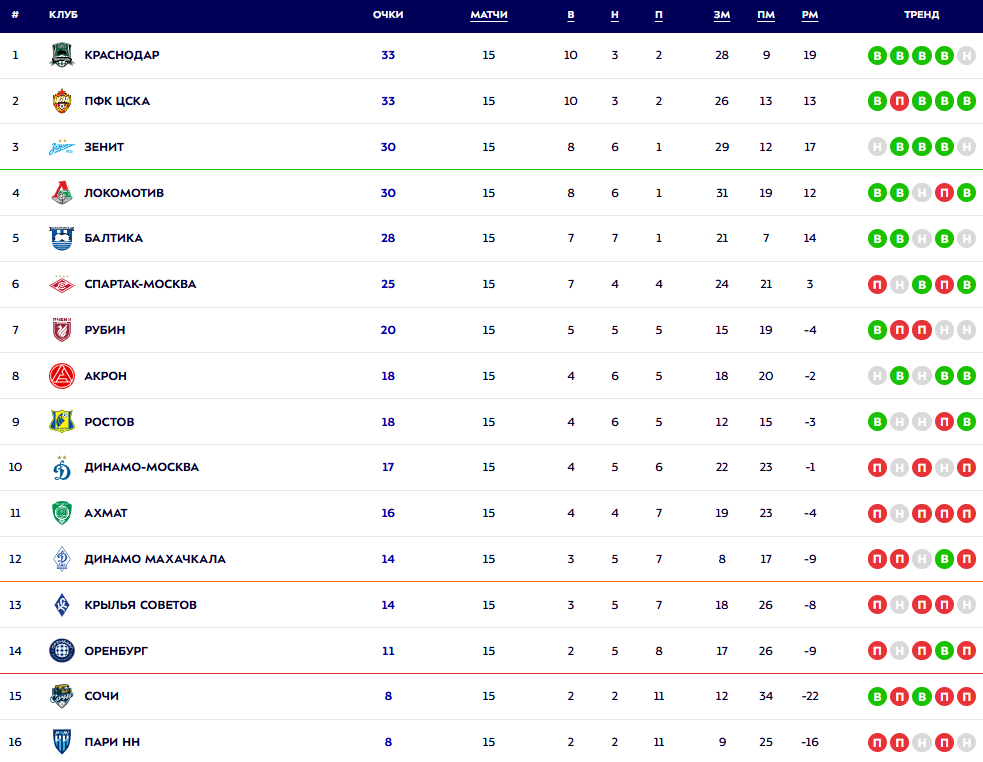Click the Ростов yellow club crest
The image size is (983, 762).
tap(62, 422)
